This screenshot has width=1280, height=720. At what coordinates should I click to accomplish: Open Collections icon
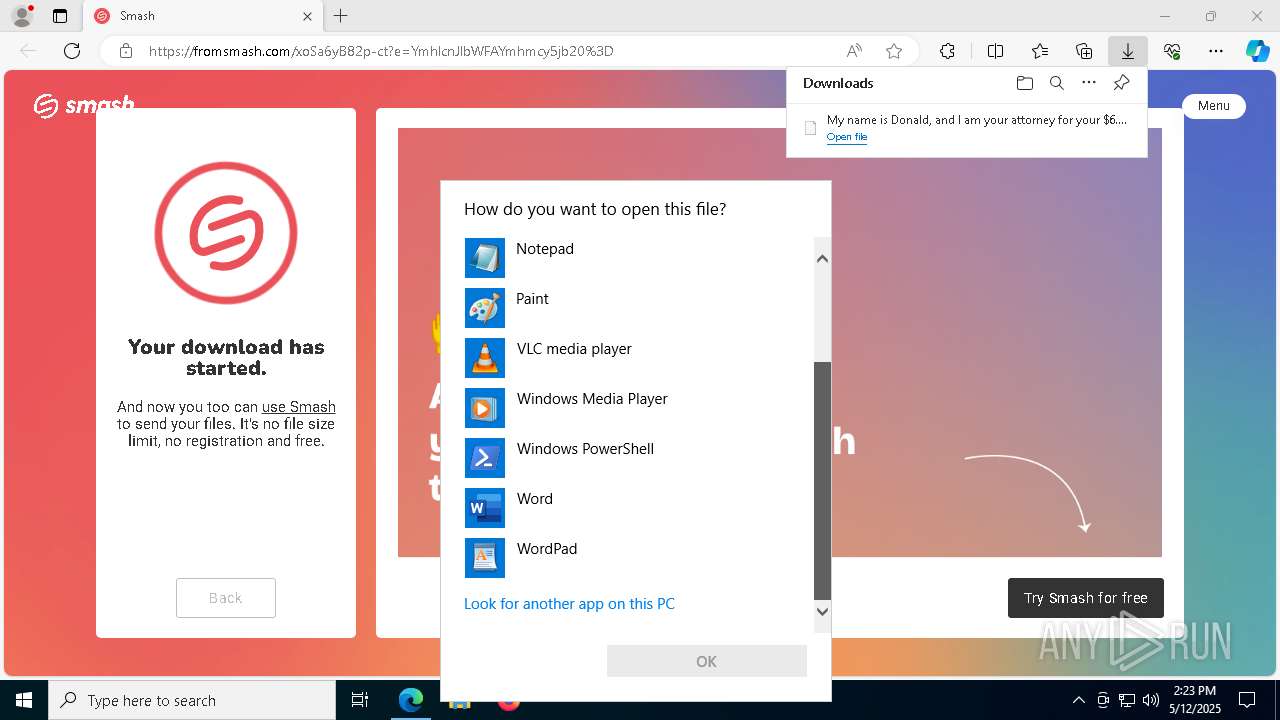[1084, 51]
